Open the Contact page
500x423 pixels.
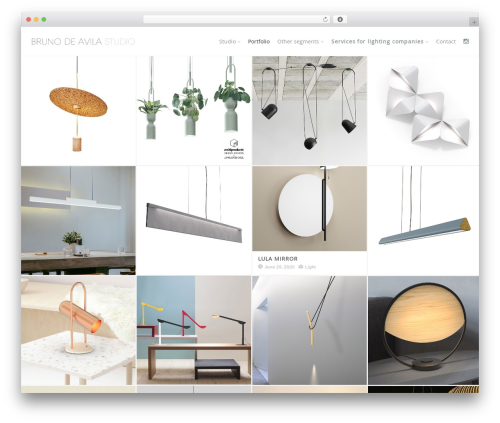click(446, 42)
